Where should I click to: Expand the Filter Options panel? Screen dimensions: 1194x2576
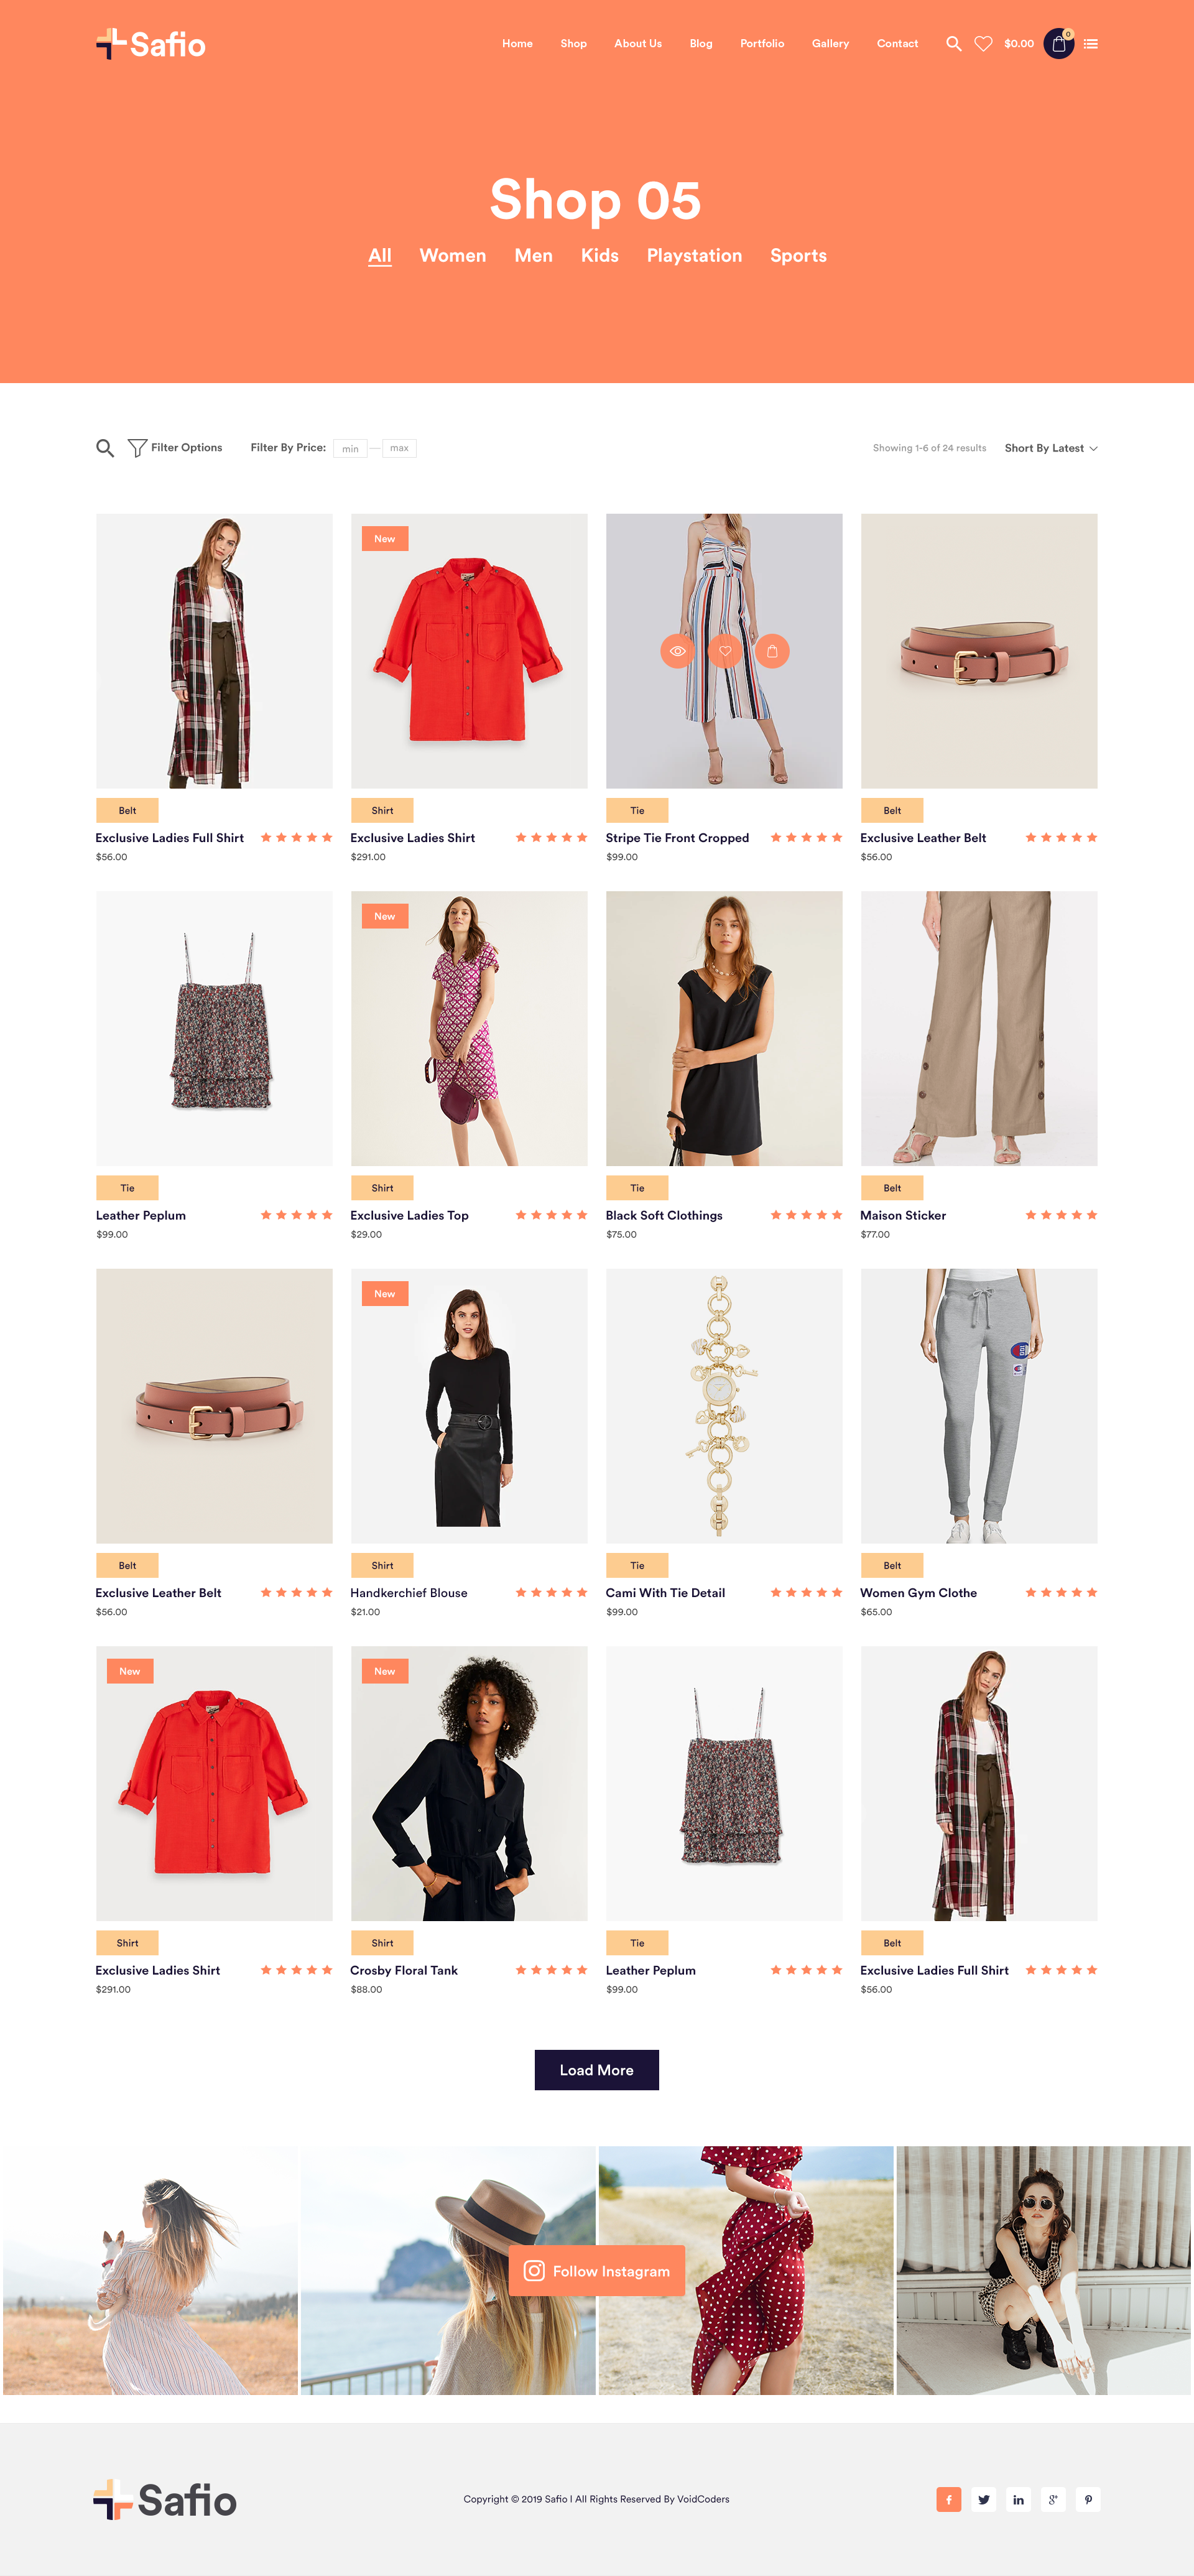(176, 448)
